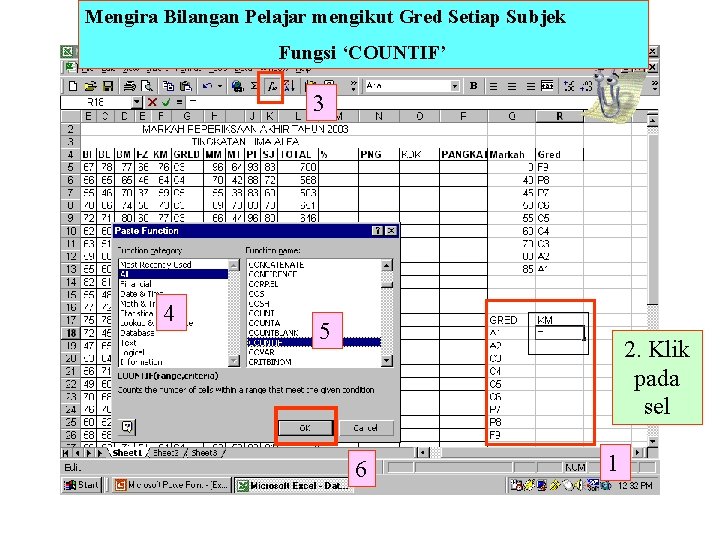
Task: Select COUNTBLANK in function name list
Action: point(314,333)
